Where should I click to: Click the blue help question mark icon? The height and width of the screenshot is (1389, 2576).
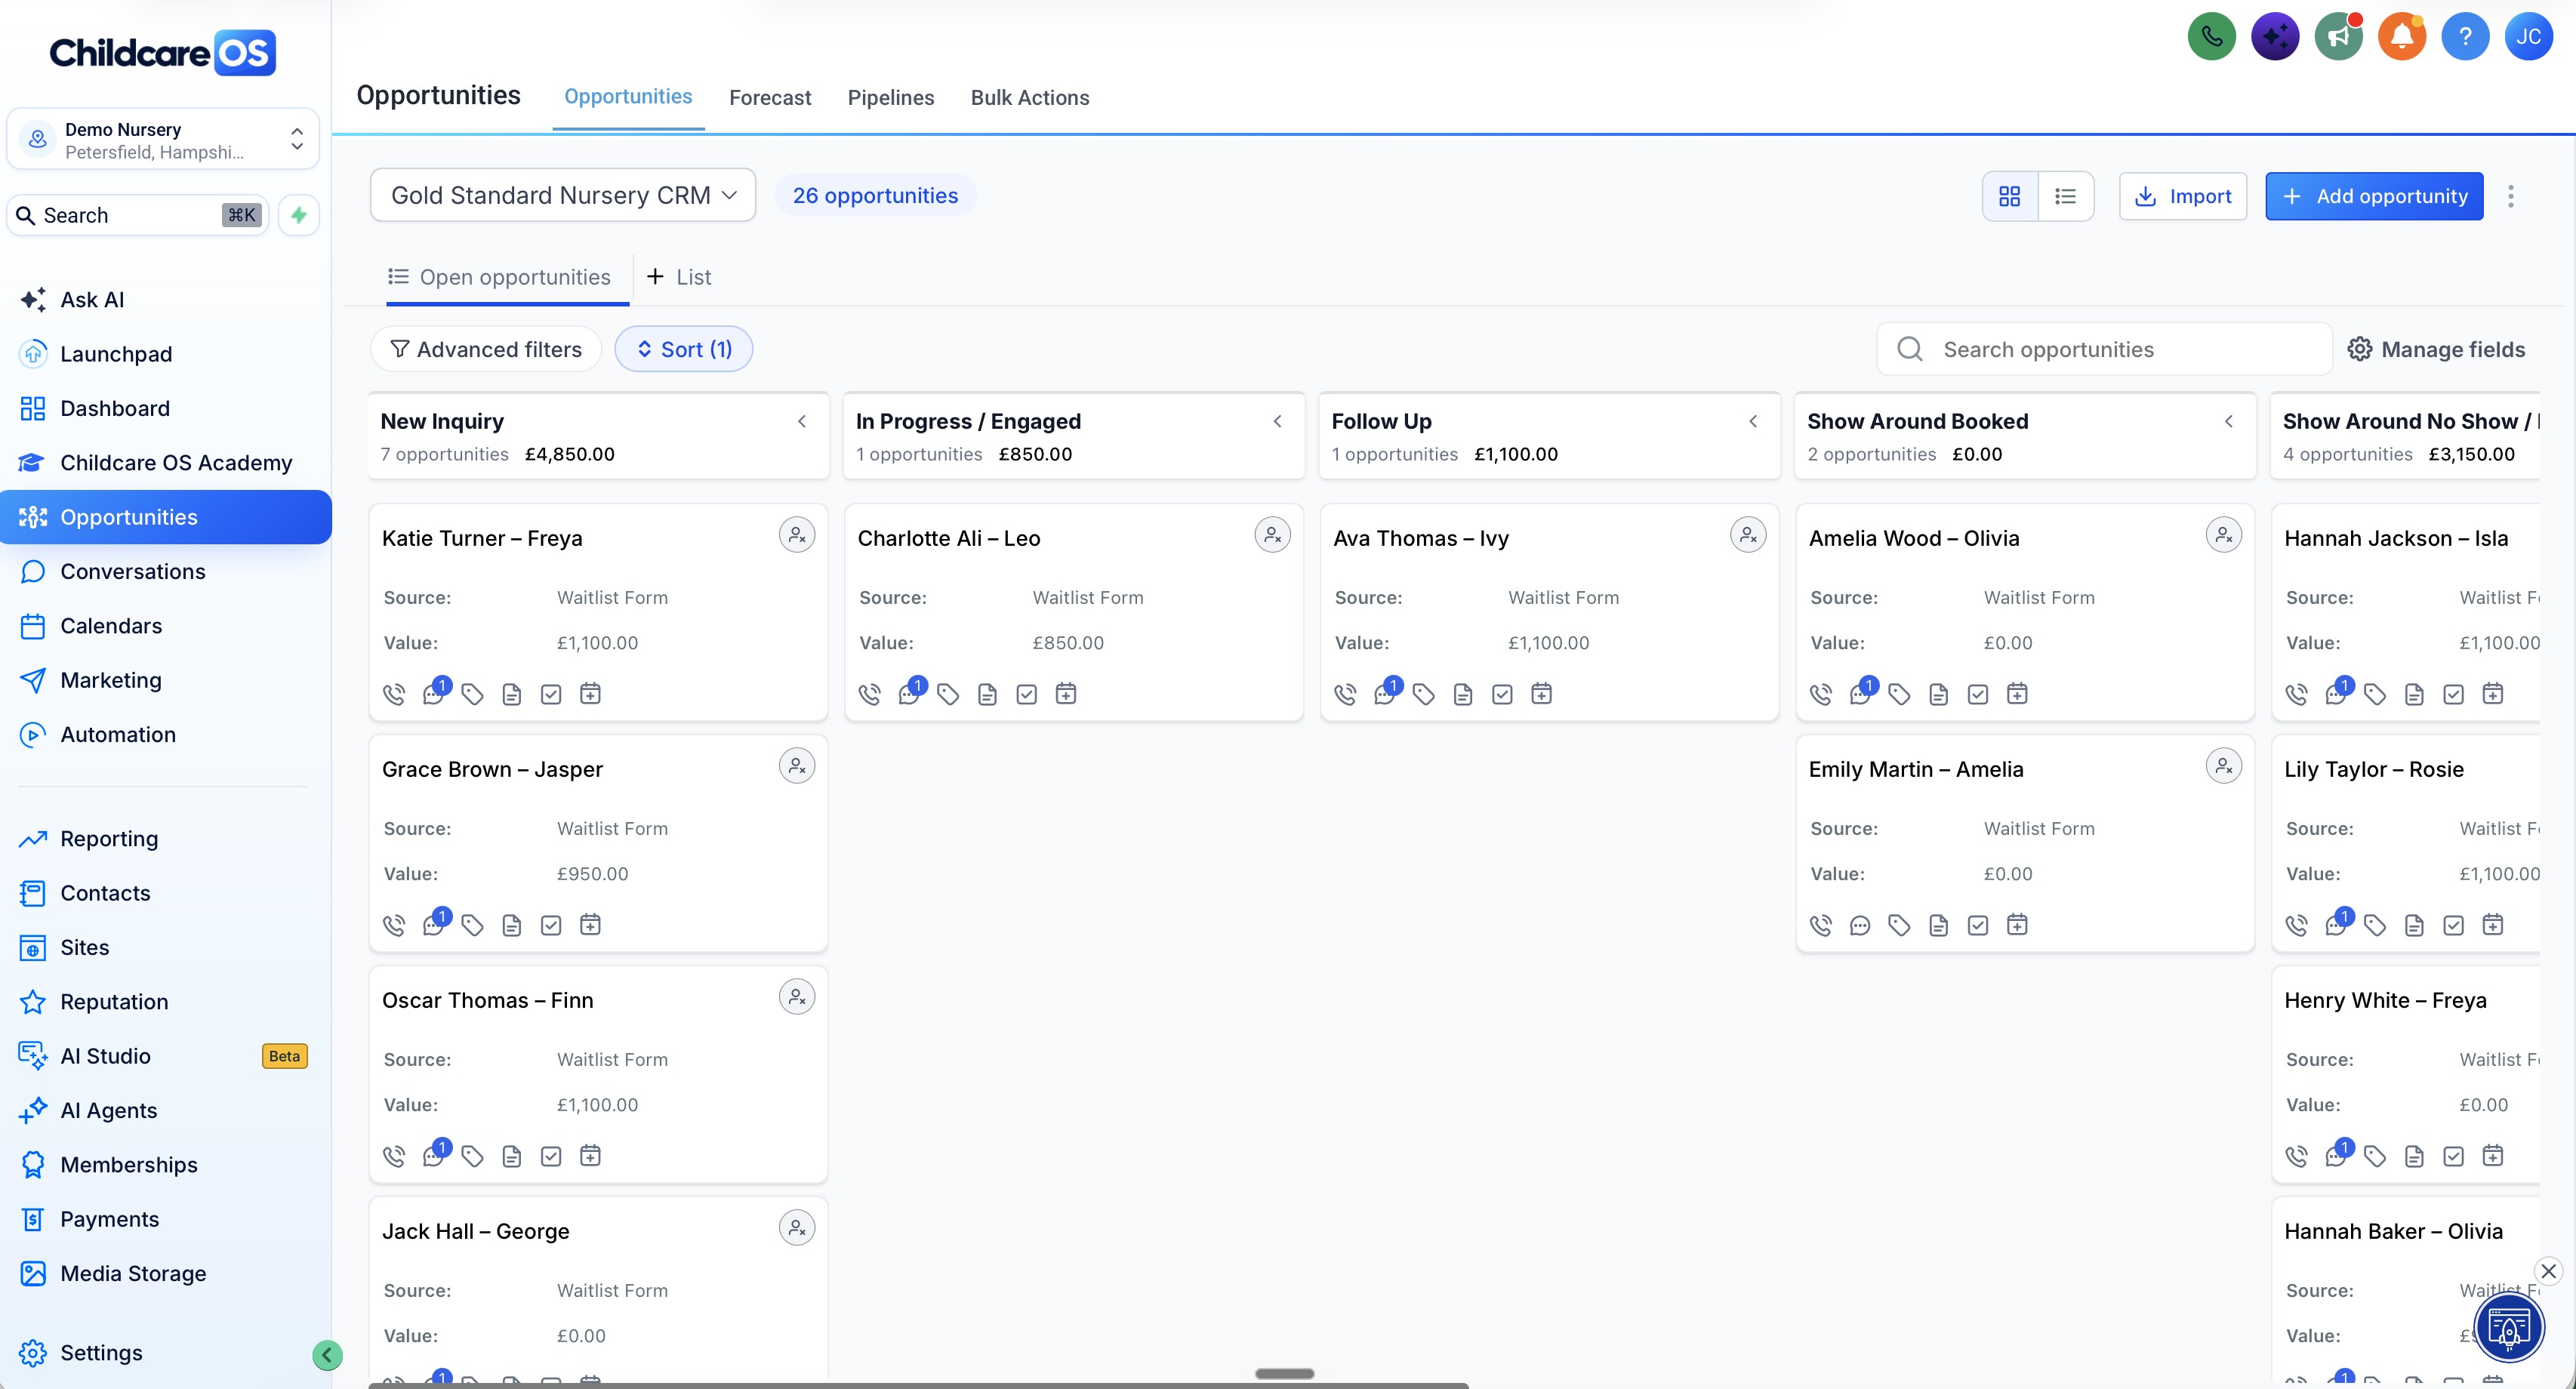[x=2465, y=37]
